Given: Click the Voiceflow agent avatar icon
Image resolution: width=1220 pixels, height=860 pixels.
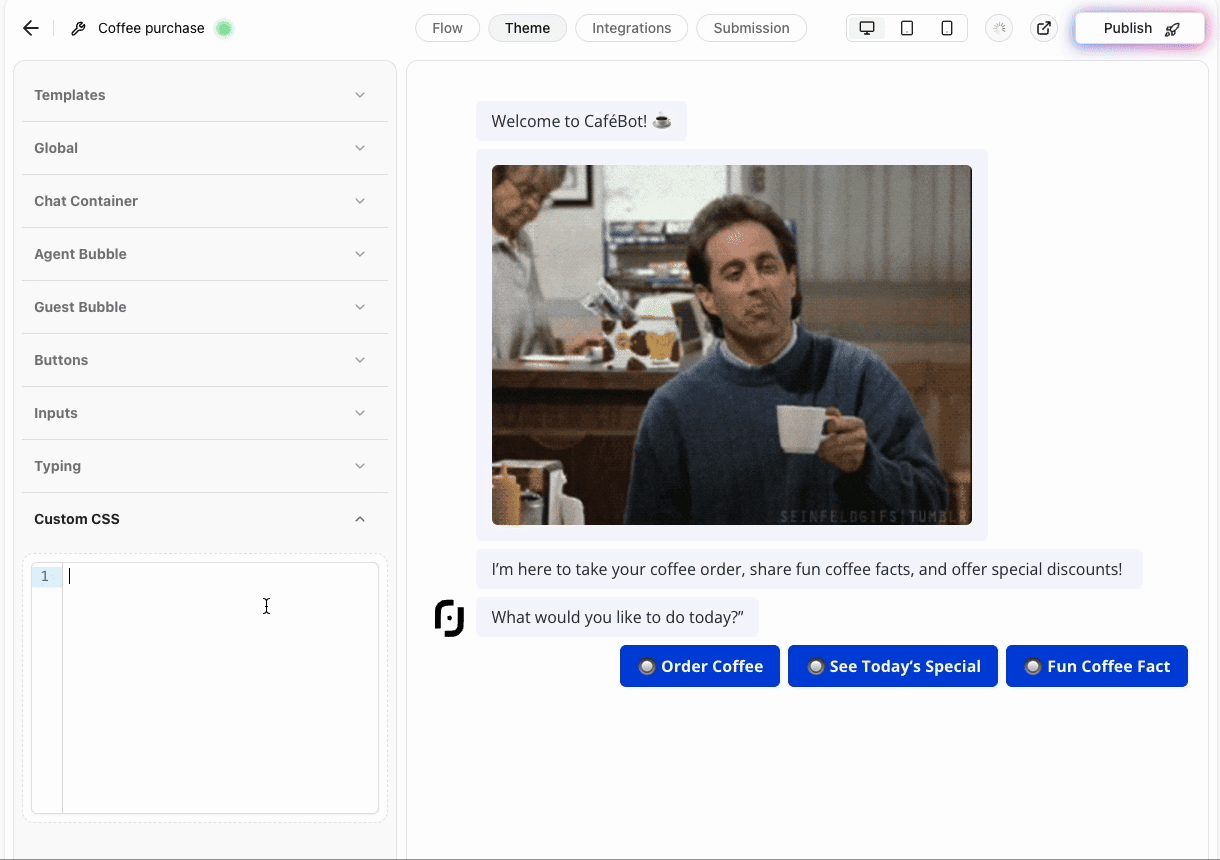Looking at the screenshot, I should point(449,617).
